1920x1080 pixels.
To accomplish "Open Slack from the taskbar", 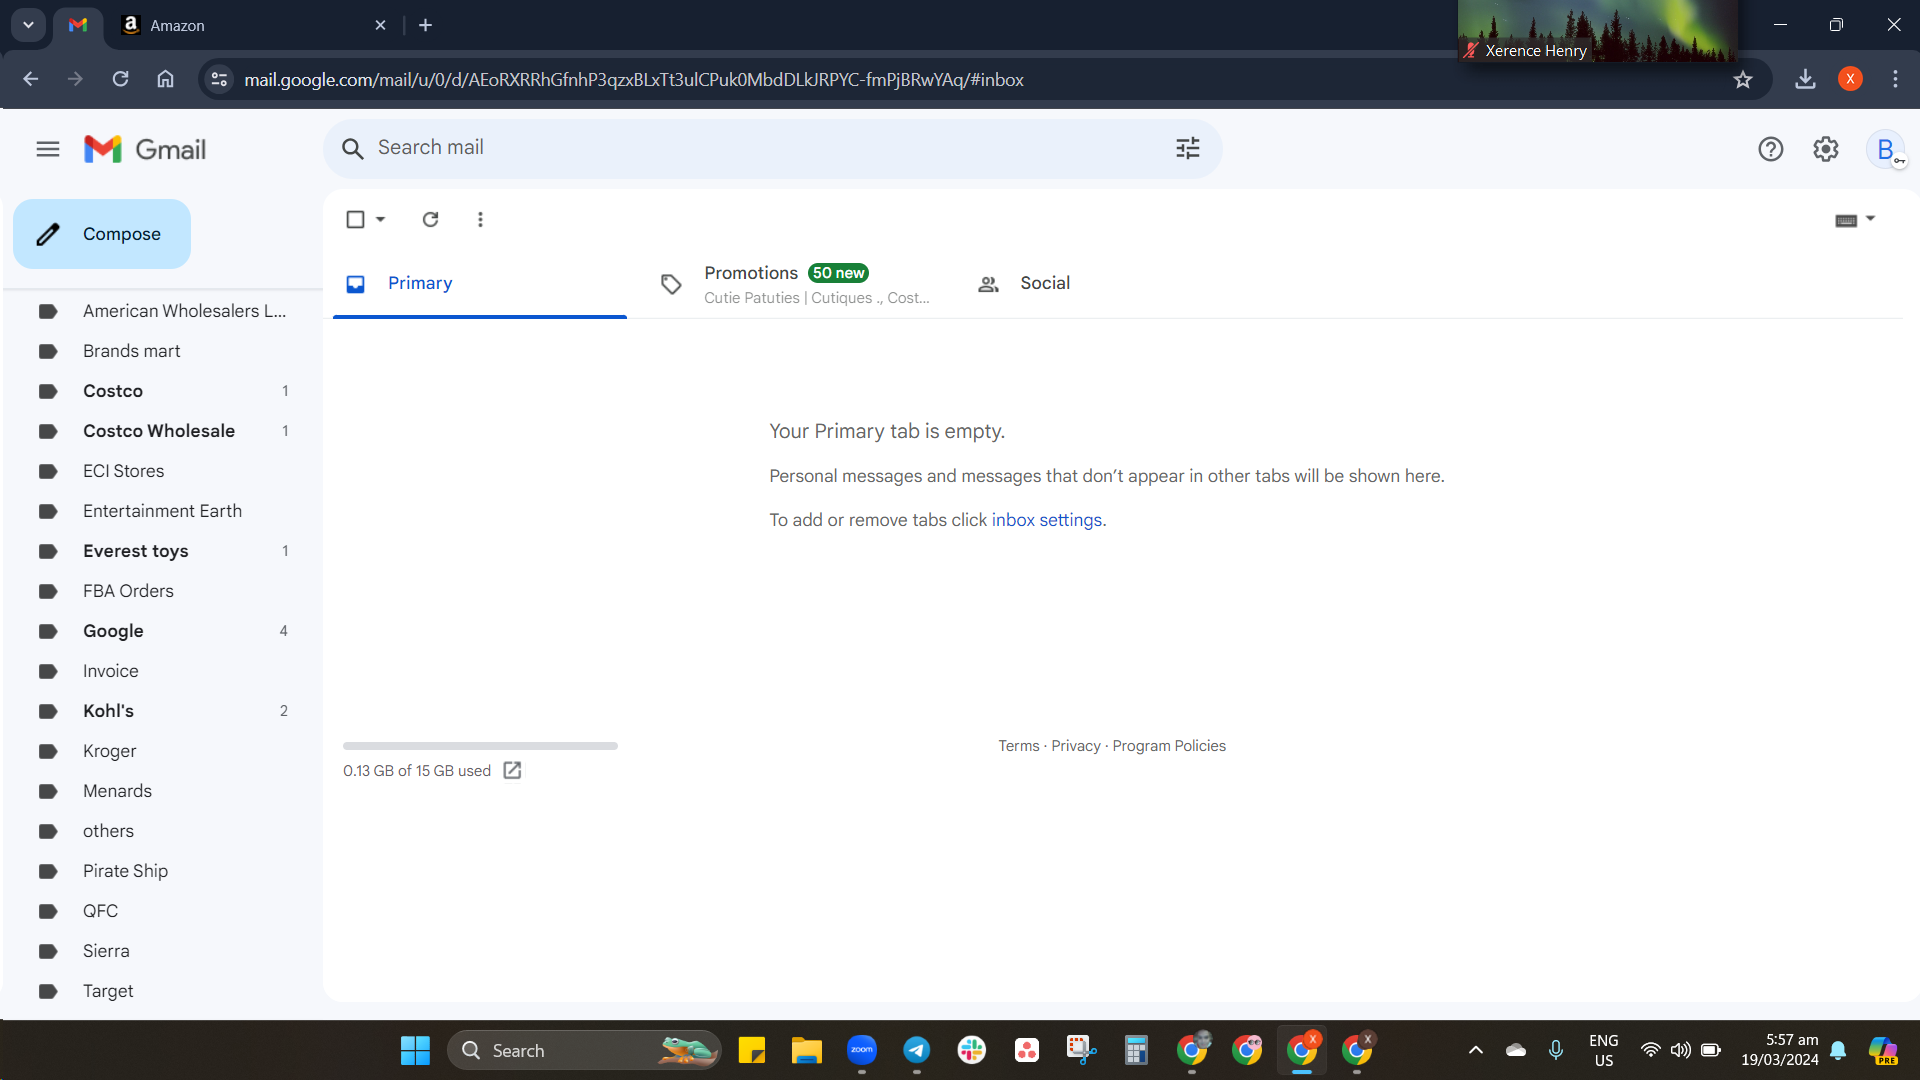I will [x=971, y=1050].
